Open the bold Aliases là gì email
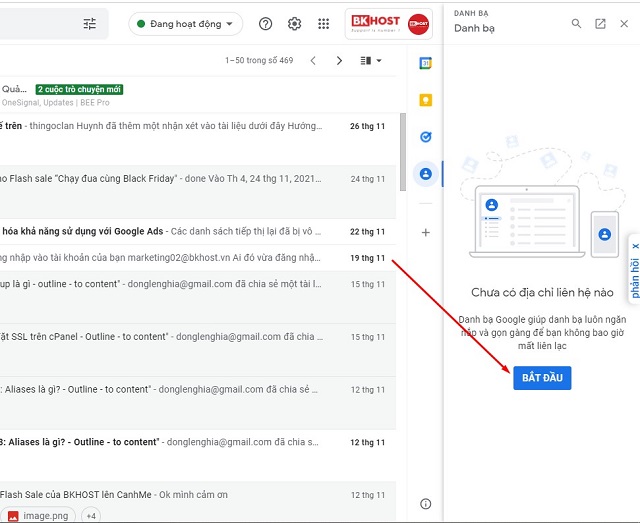Image resolution: width=640 pixels, height=523 pixels. coord(198,455)
